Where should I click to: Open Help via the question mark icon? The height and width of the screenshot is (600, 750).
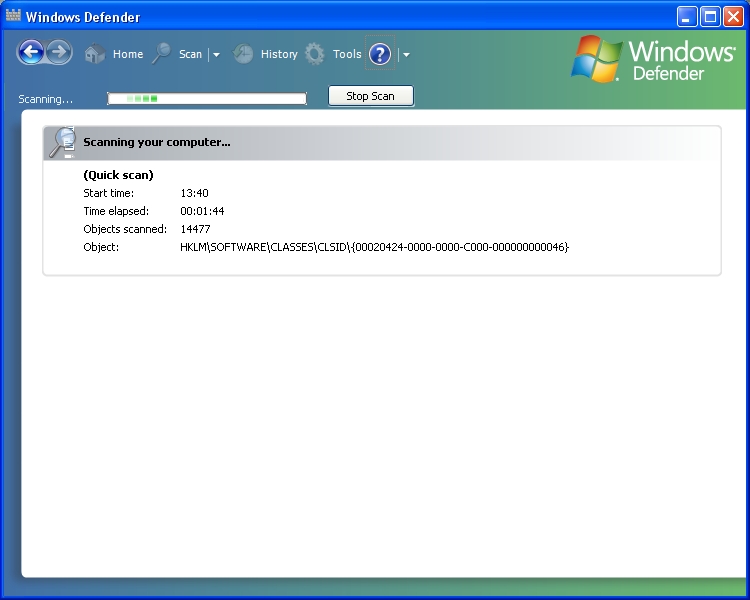(x=380, y=54)
